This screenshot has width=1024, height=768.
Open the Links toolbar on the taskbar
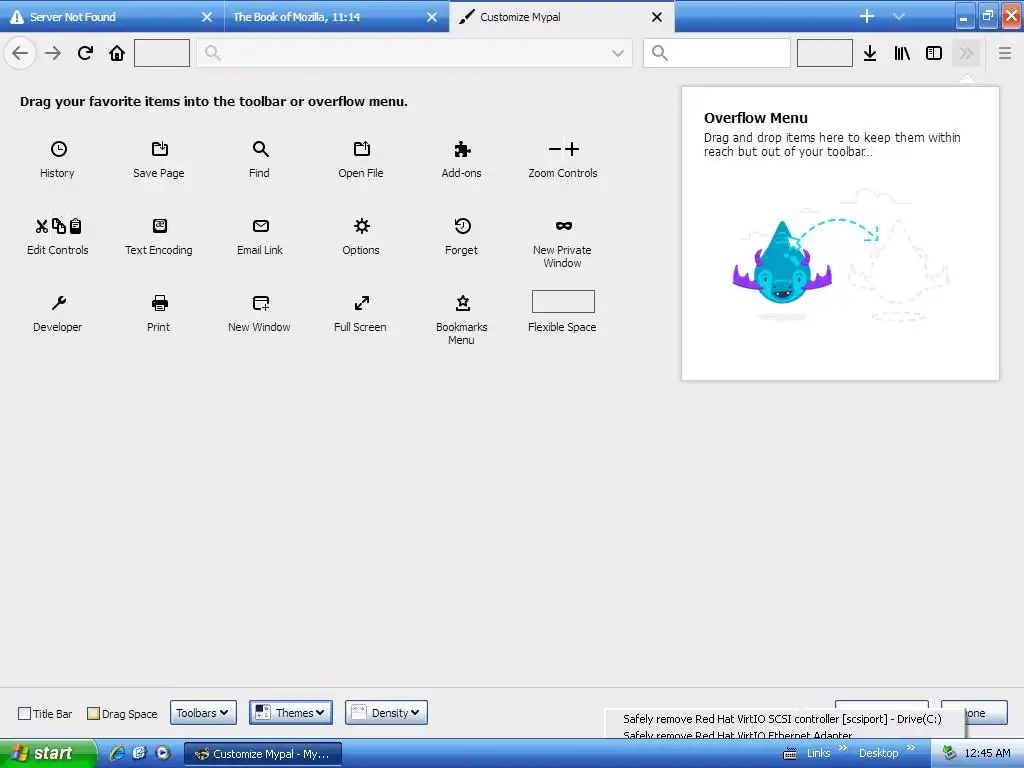(818, 753)
